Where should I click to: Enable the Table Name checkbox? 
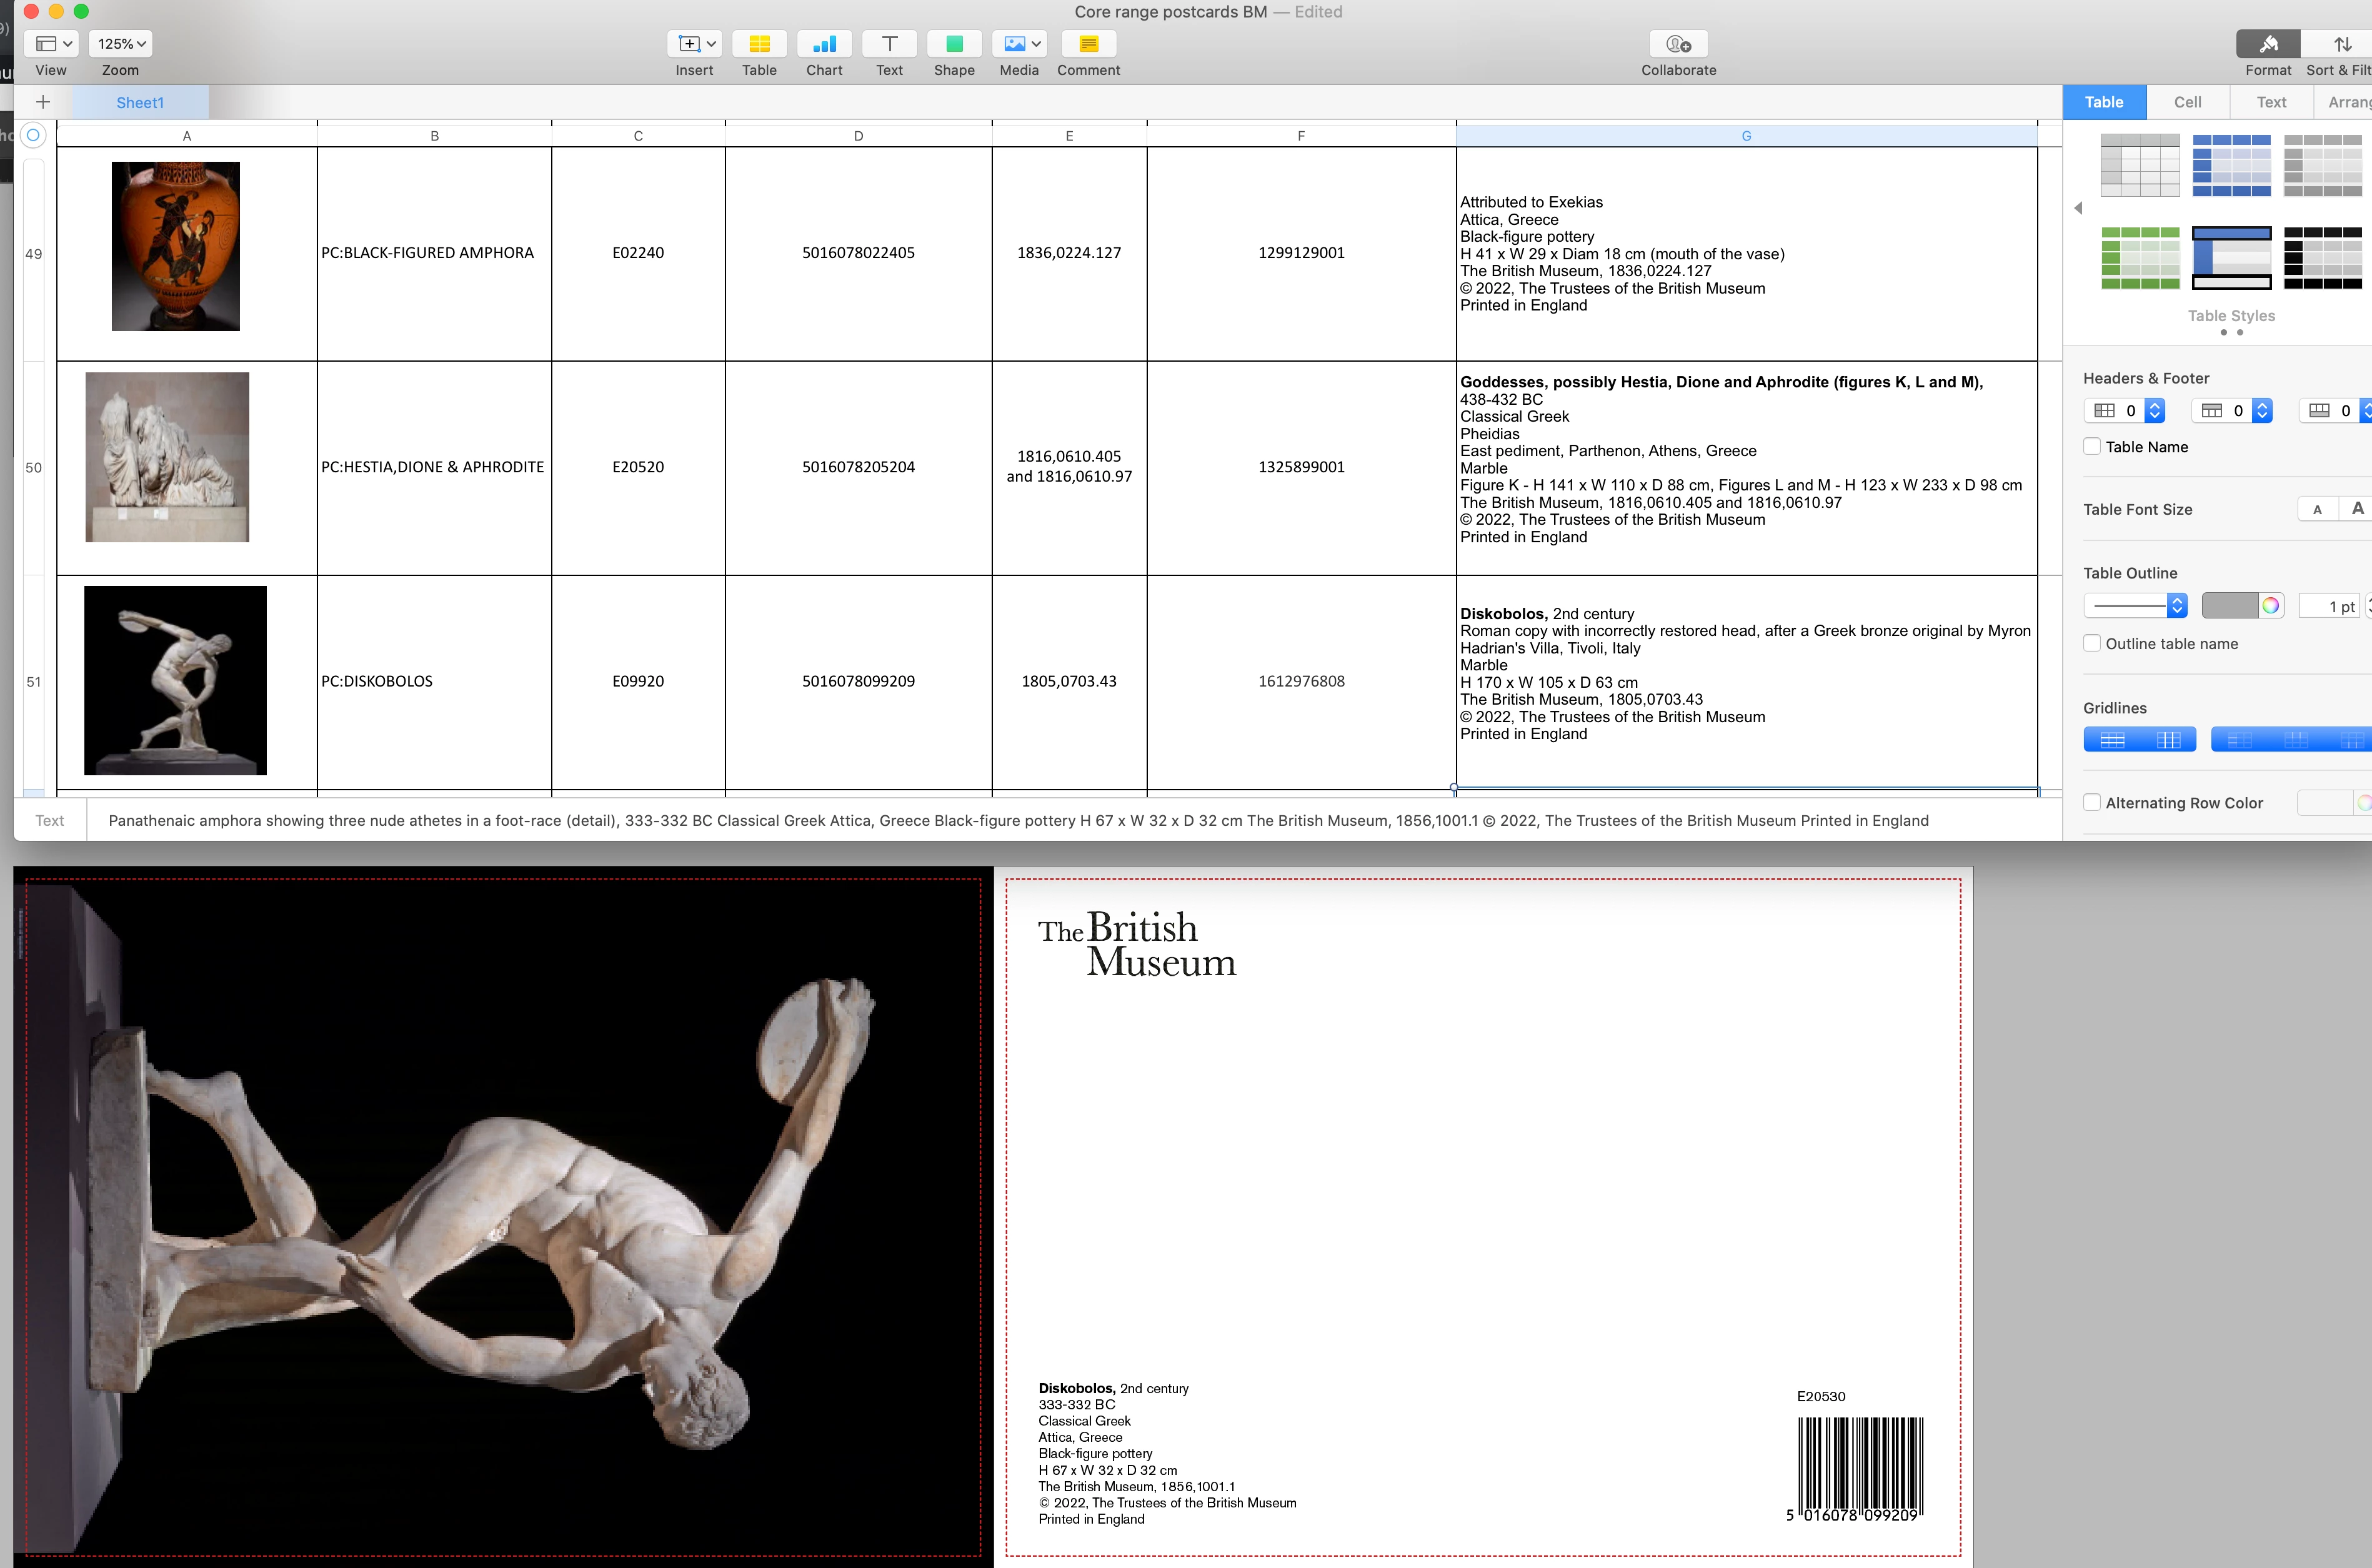[x=2092, y=447]
